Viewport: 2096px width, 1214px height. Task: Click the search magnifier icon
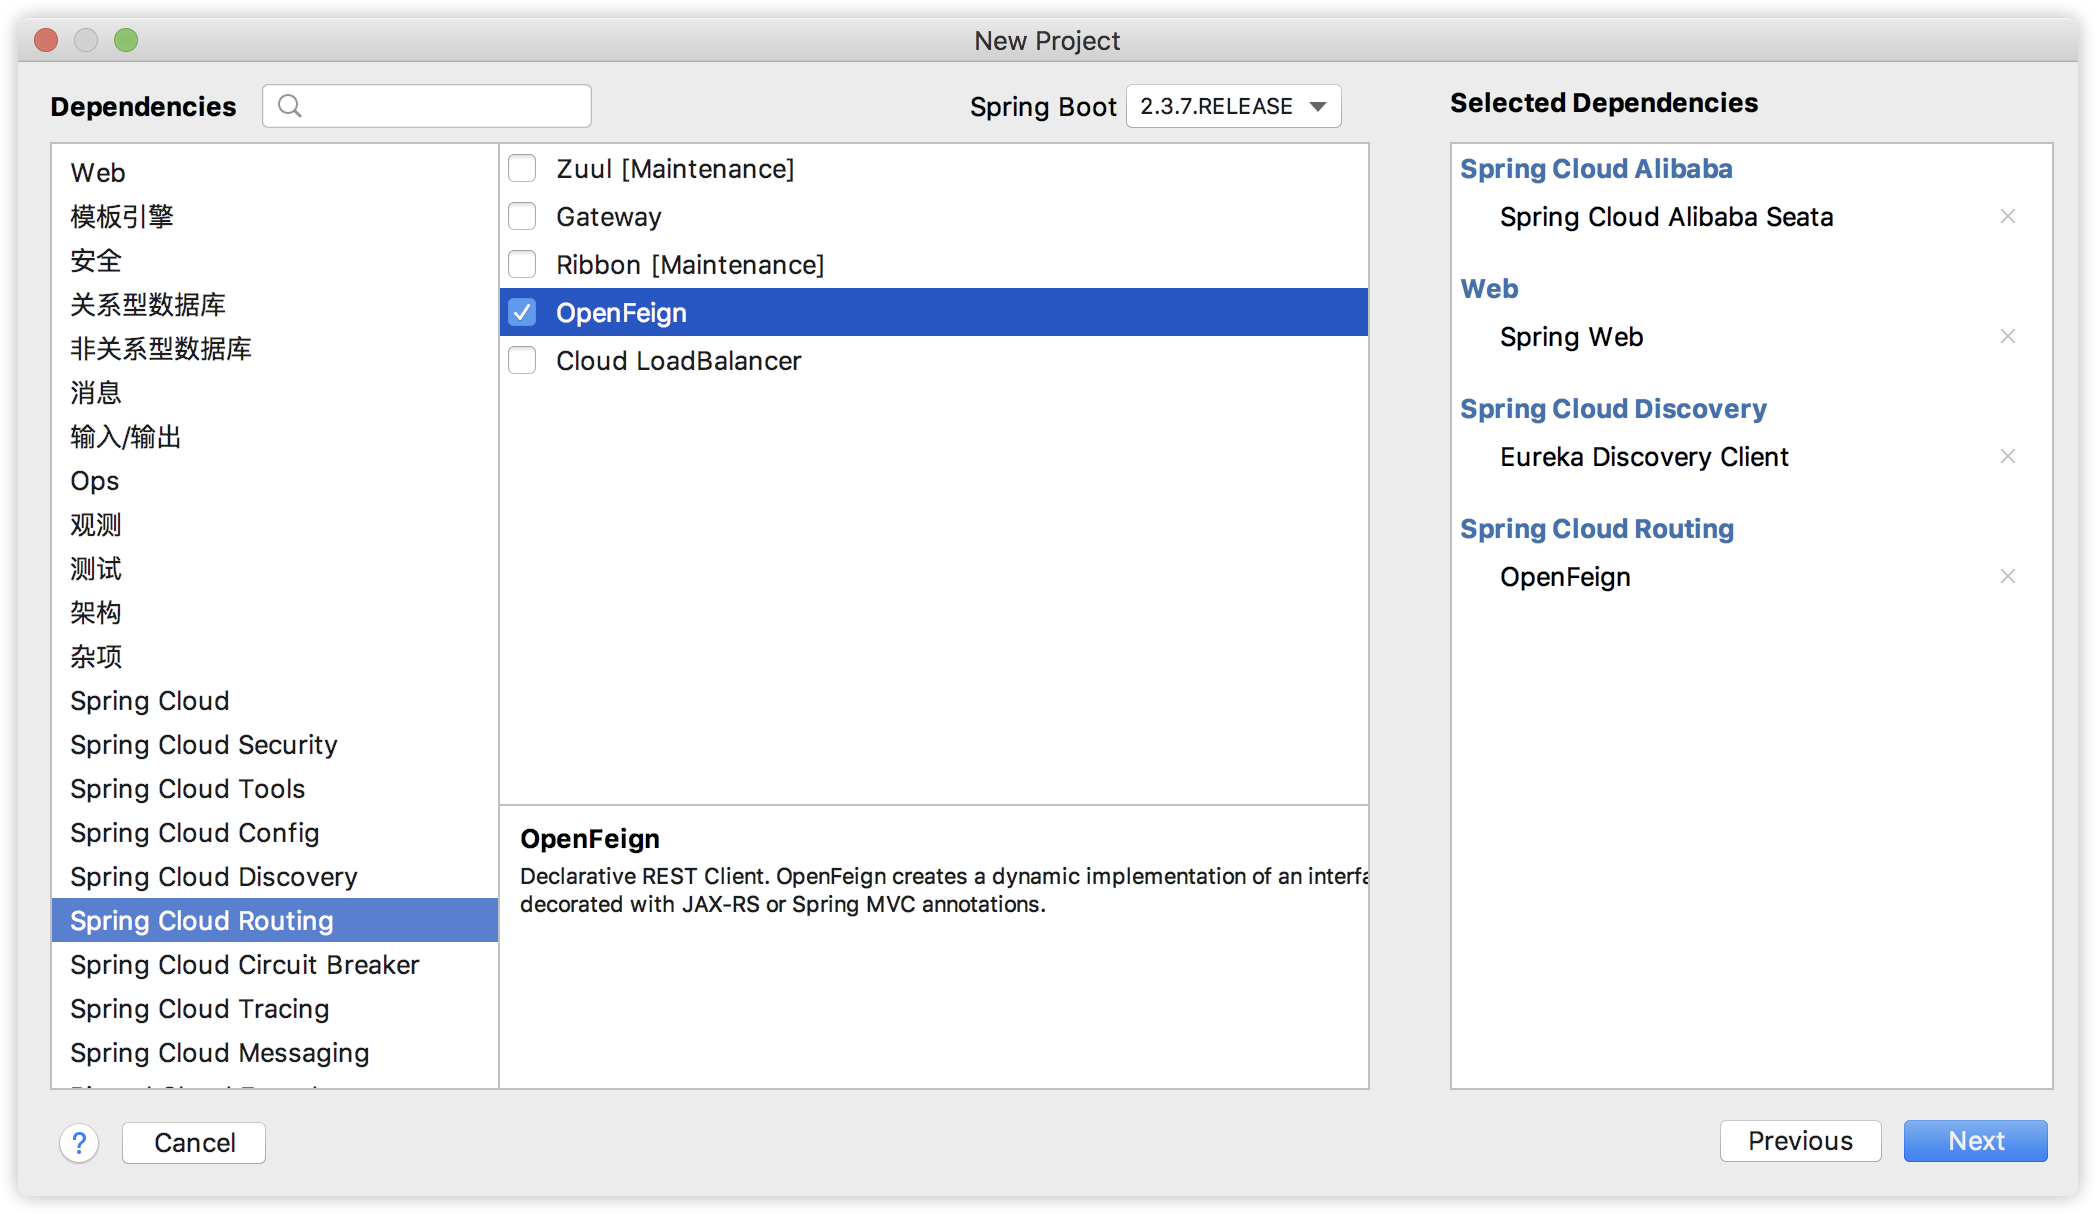tap(290, 106)
